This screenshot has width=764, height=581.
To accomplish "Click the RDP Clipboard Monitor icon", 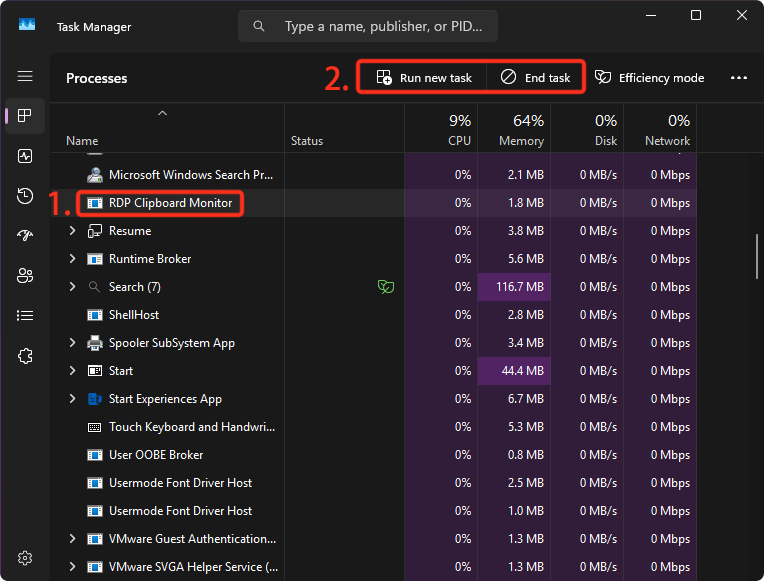I will pyautogui.click(x=95, y=203).
